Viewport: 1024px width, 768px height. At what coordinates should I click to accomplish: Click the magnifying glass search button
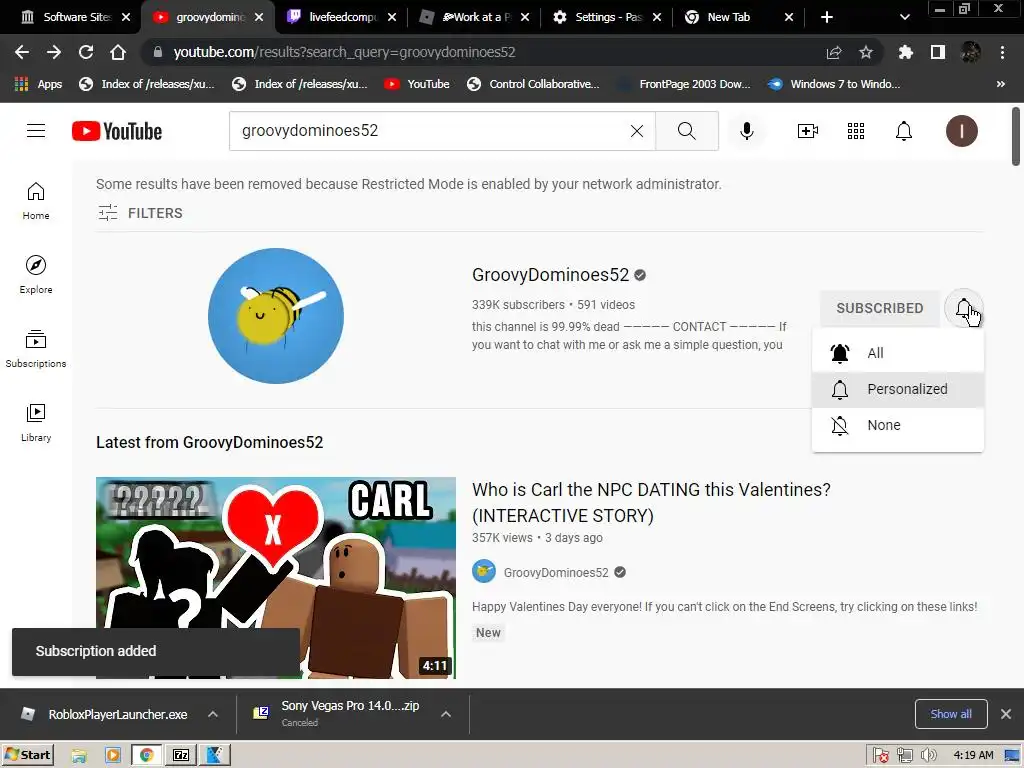(x=686, y=131)
